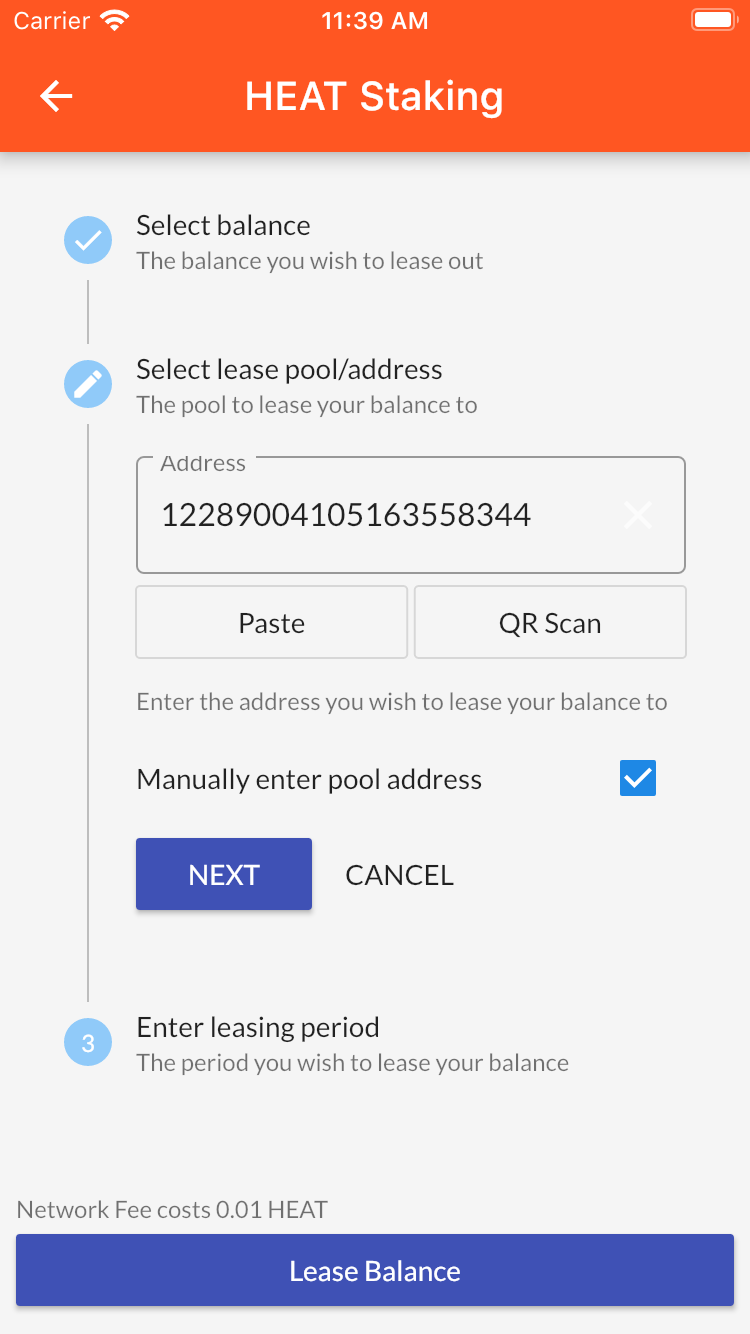
Task: Click the step 3 circle icon
Action: coord(88,1042)
